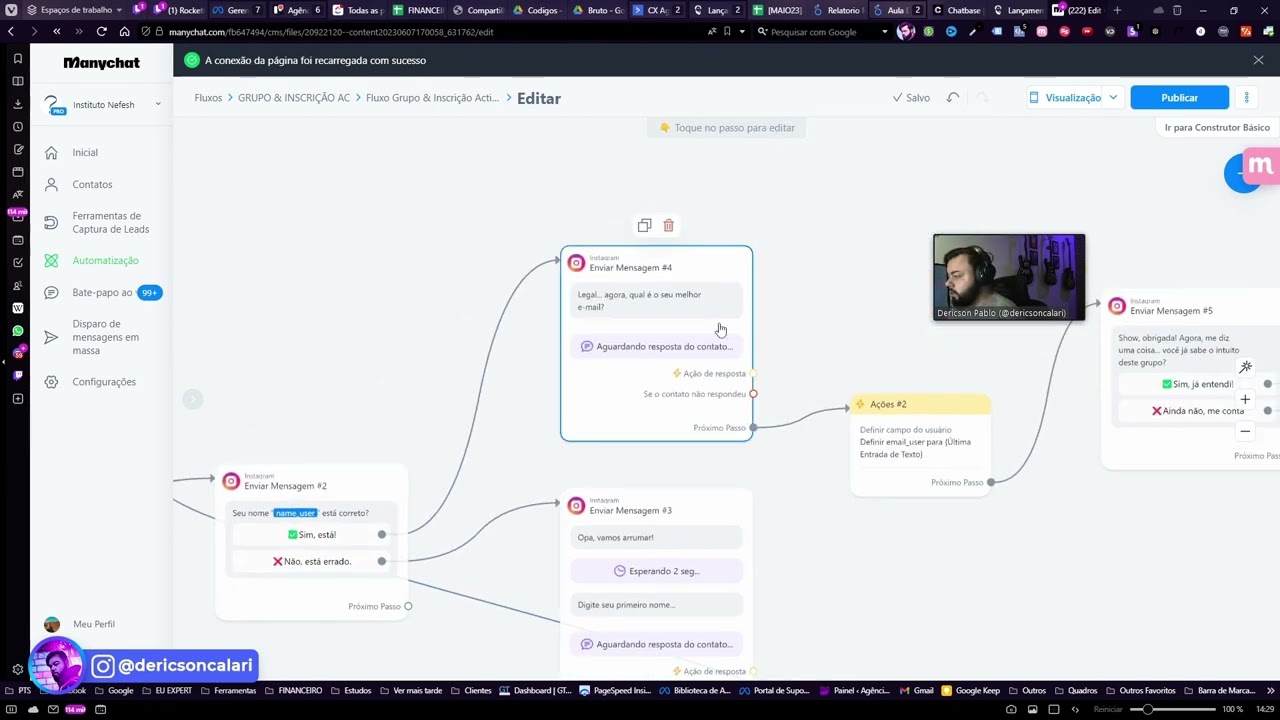1280x720 pixels.
Task: Click the Ações #2 lightning icon
Action: coord(860,404)
